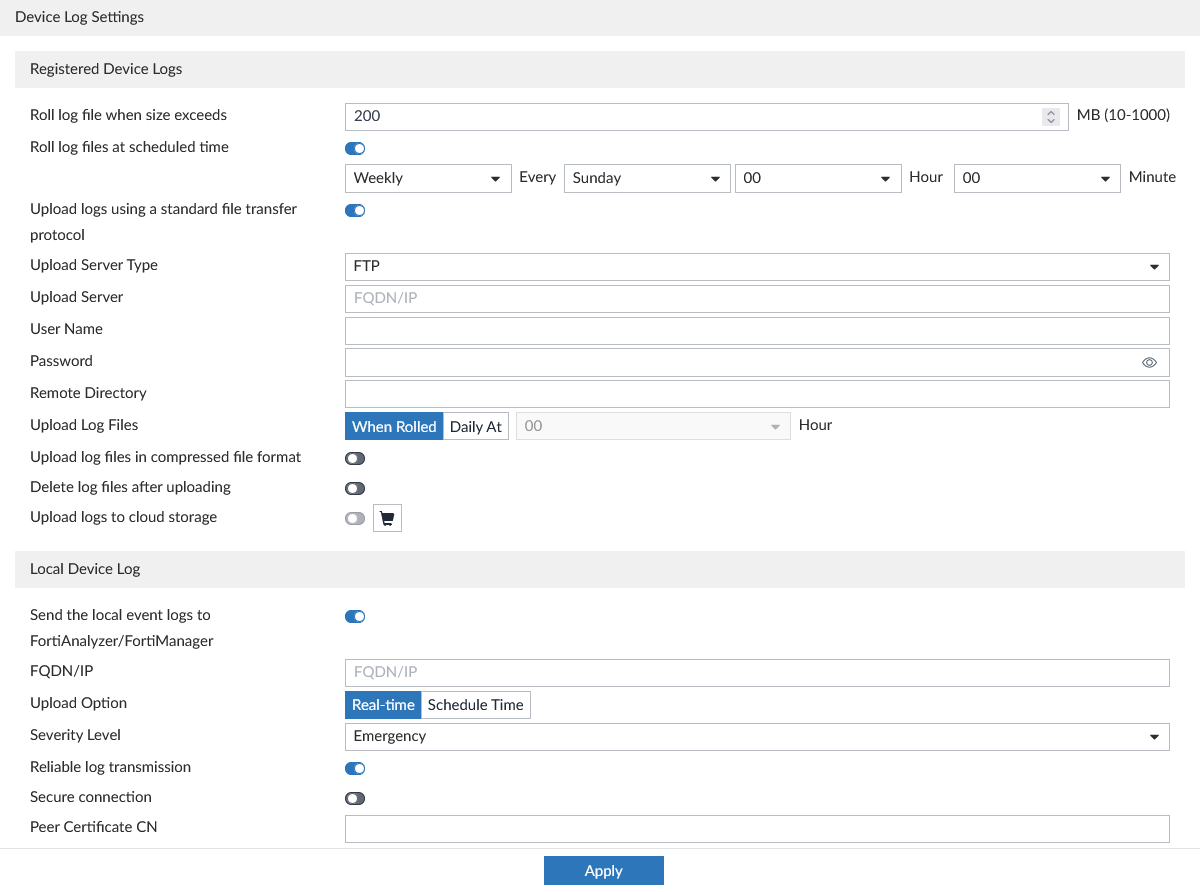Screen dimensions: 1200x892
Task: Click the Apply button
Action: [x=604, y=870]
